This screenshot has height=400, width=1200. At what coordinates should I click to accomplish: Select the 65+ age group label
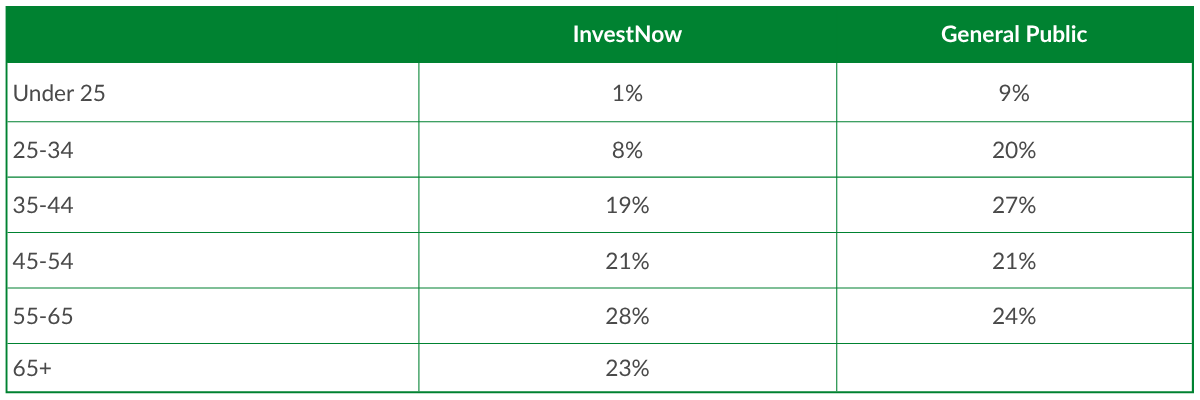click(32, 368)
